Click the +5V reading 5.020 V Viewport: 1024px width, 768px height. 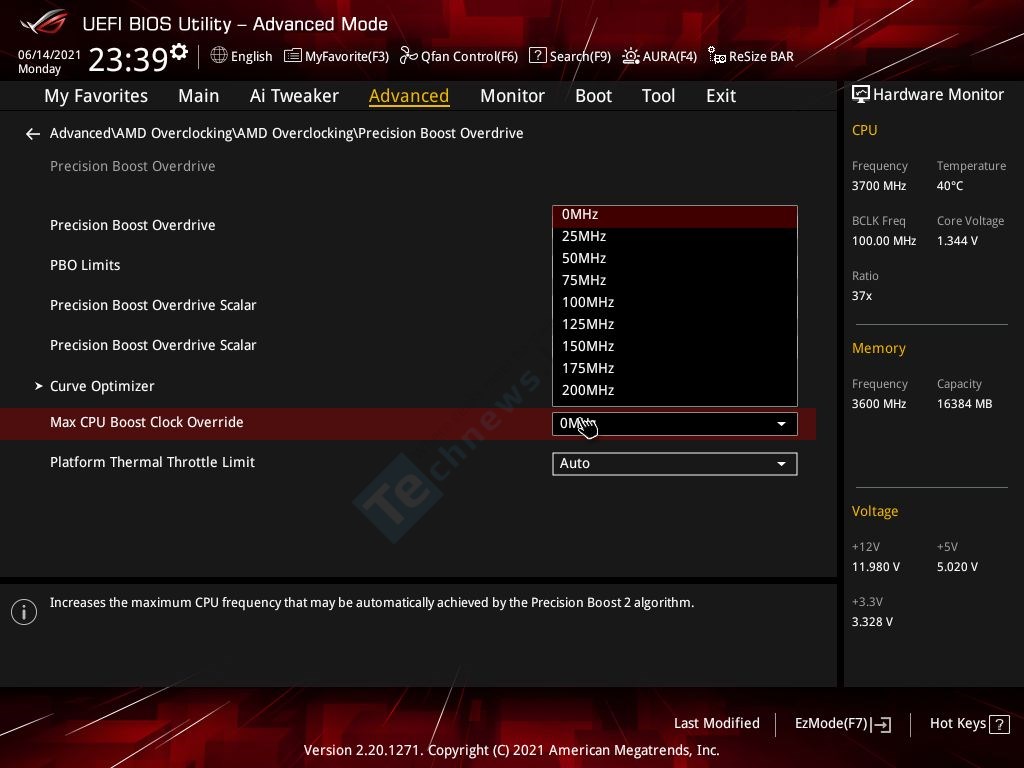click(957, 567)
